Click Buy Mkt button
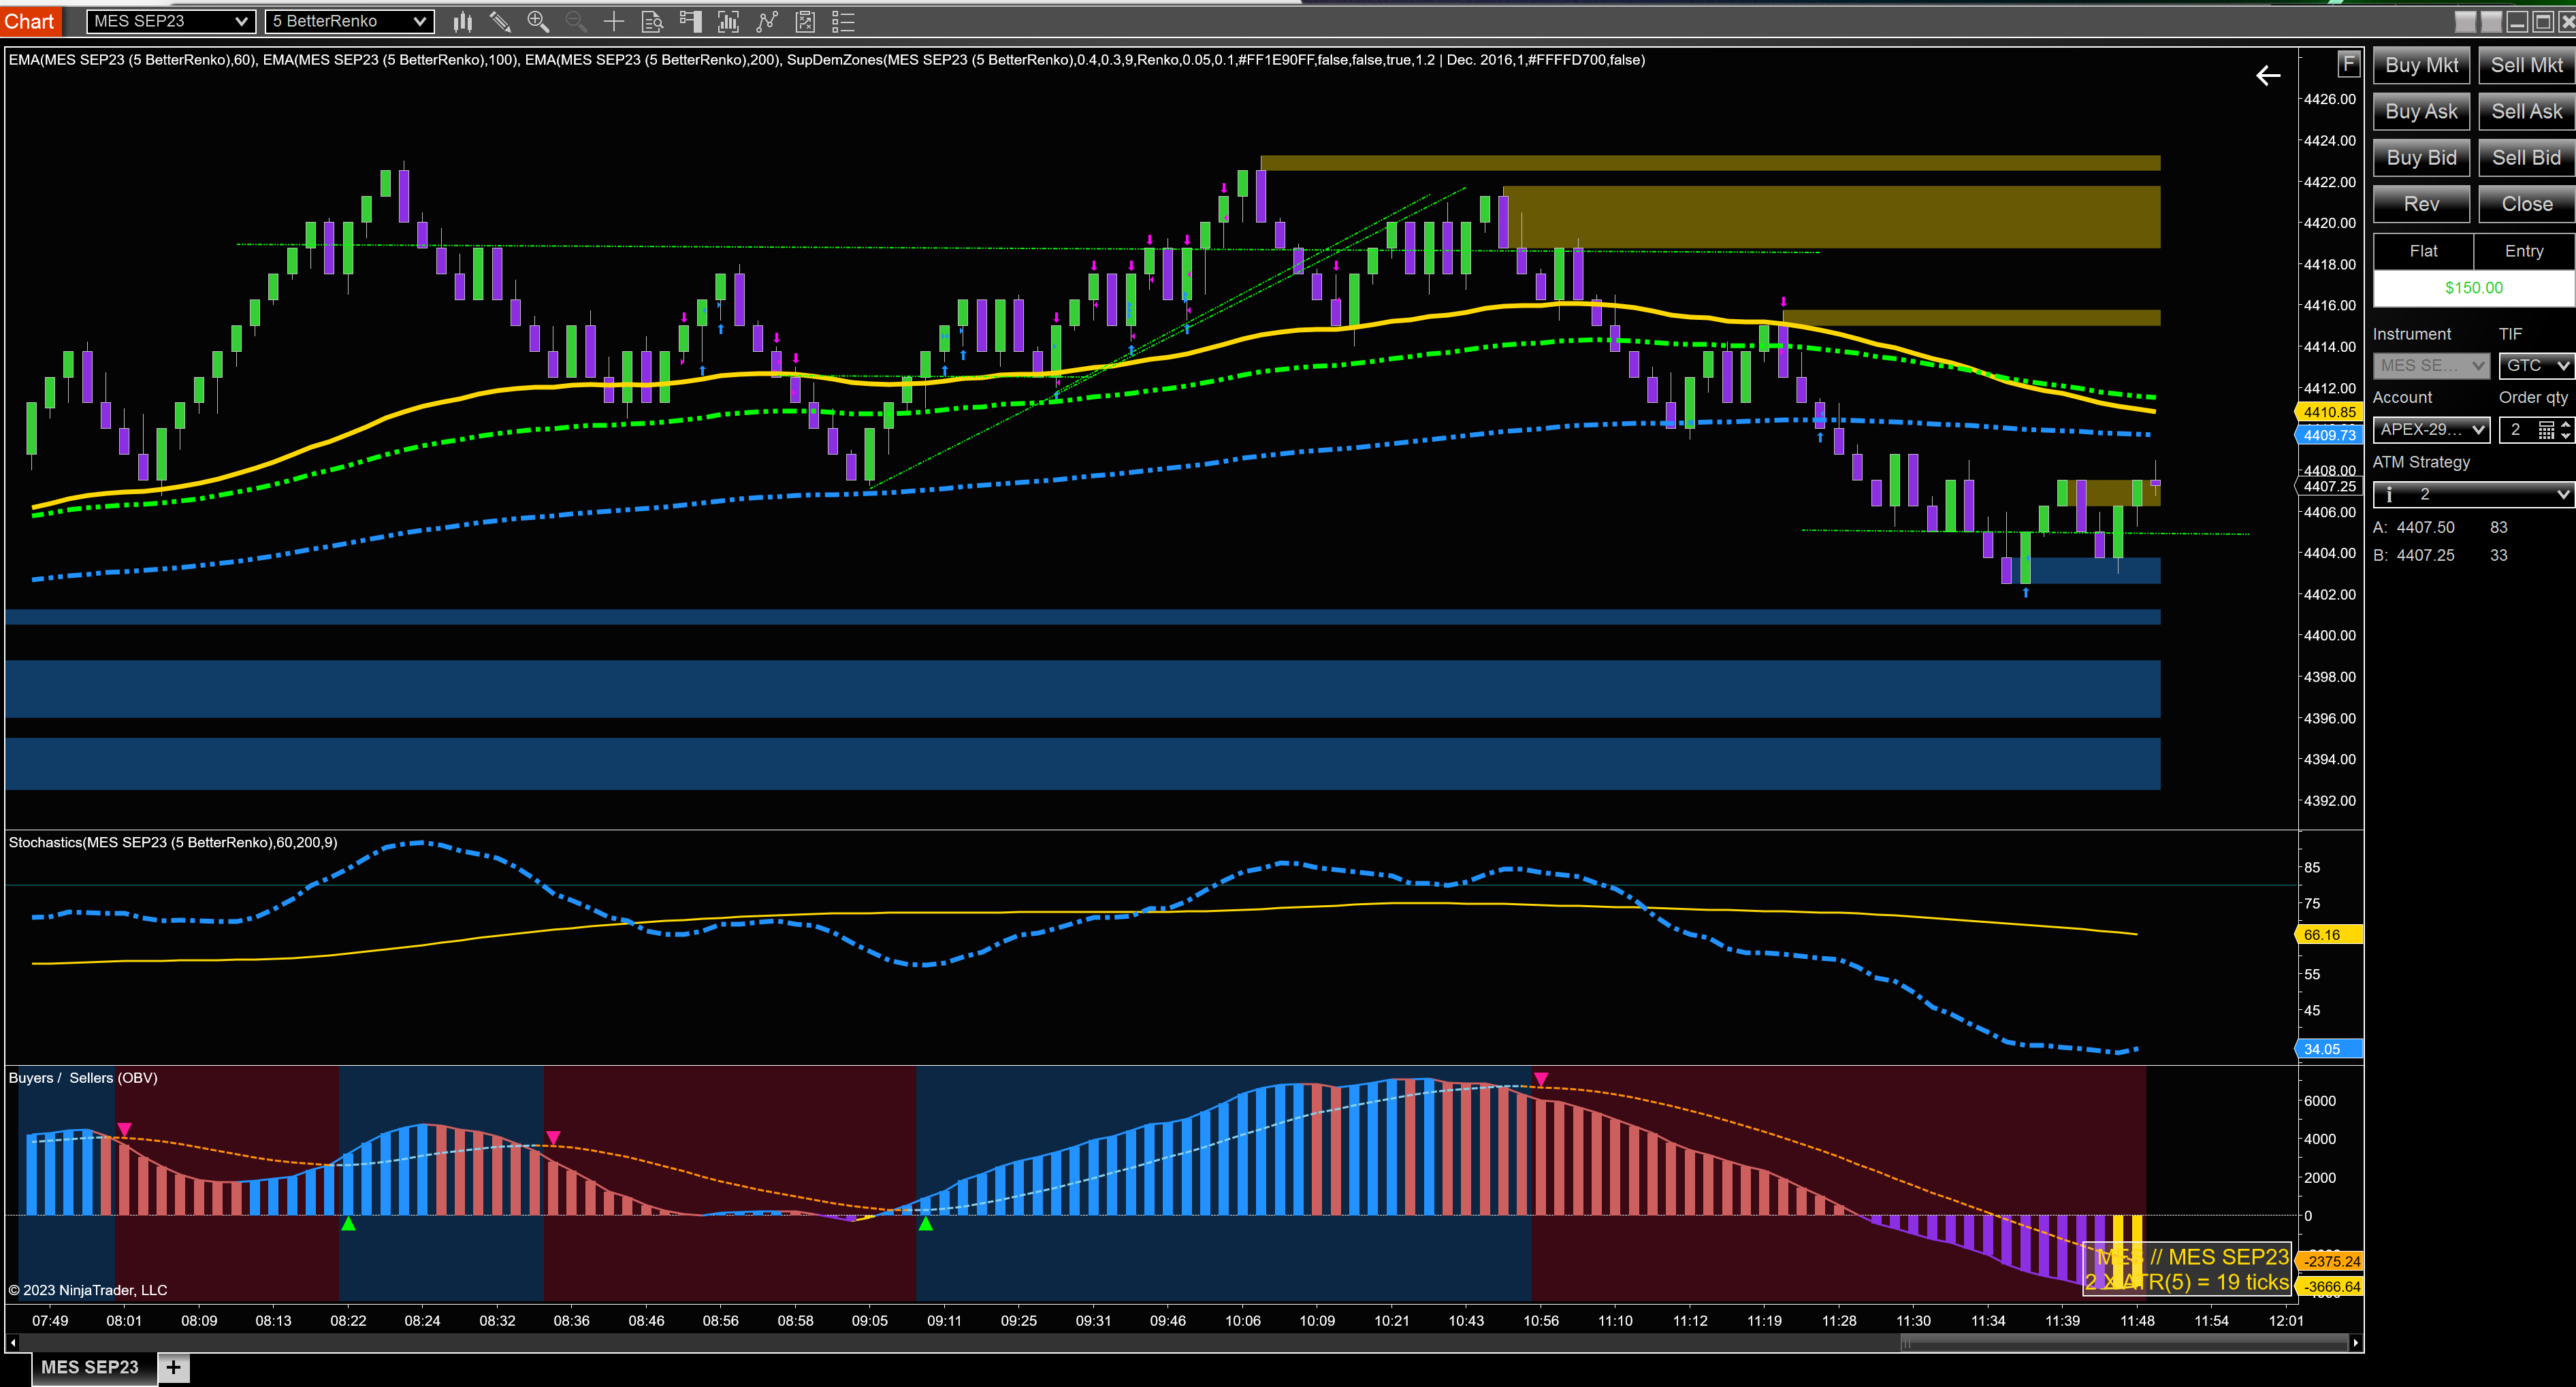Image resolution: width=2576 pixels, height=1387 pixels. [x=2421, y=65]
